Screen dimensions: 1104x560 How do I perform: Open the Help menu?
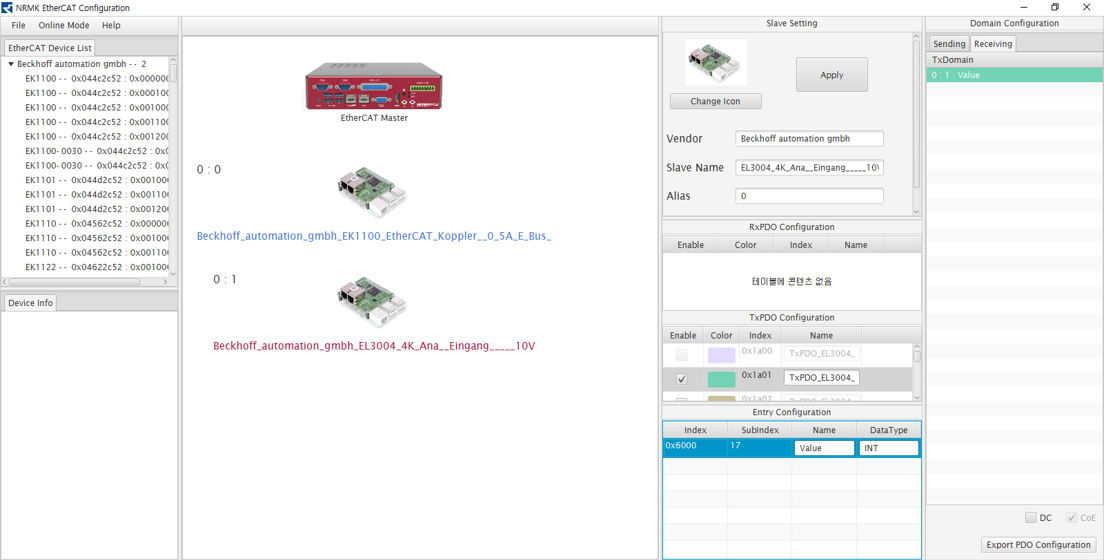(111, 25)
